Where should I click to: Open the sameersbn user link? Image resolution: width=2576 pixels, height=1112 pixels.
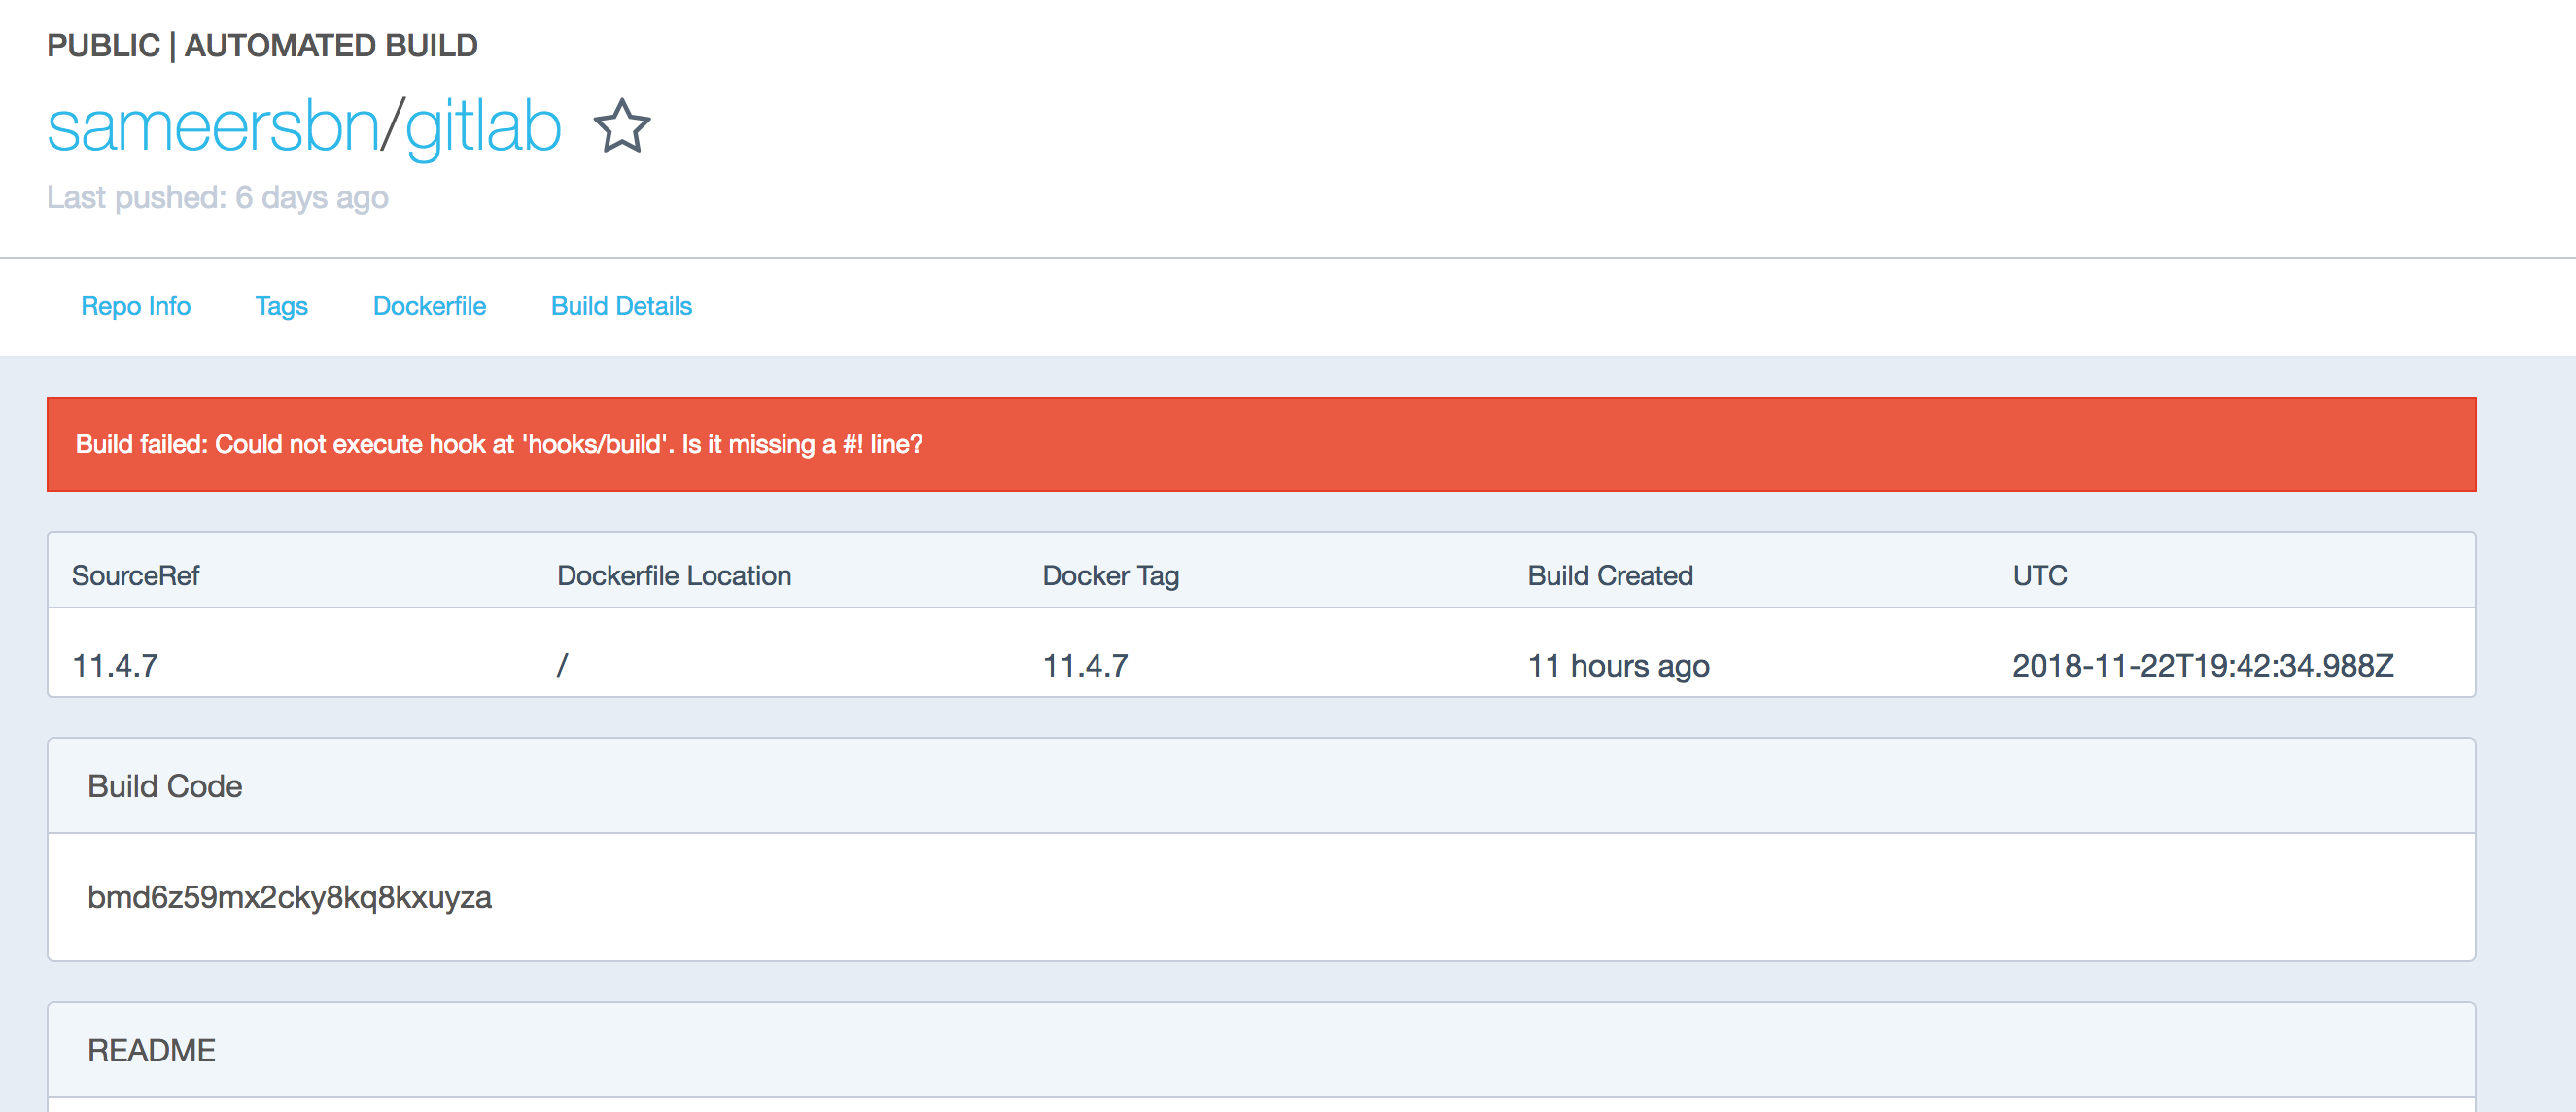pyautogui.click(x=213, y=127)
